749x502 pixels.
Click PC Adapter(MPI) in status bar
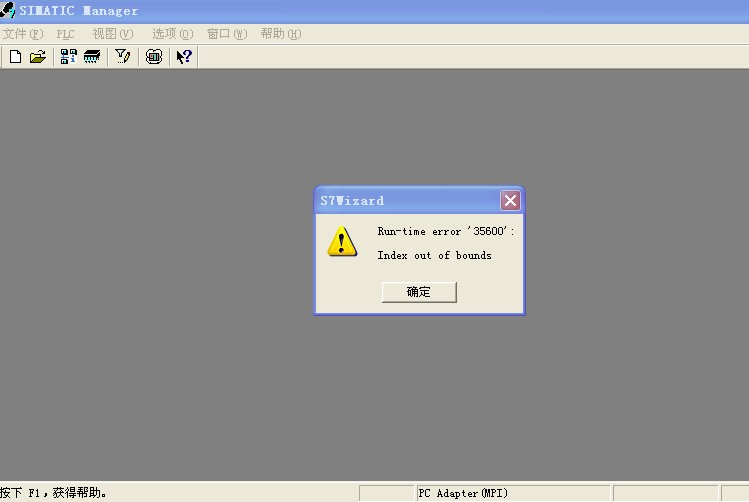[463, 493]
